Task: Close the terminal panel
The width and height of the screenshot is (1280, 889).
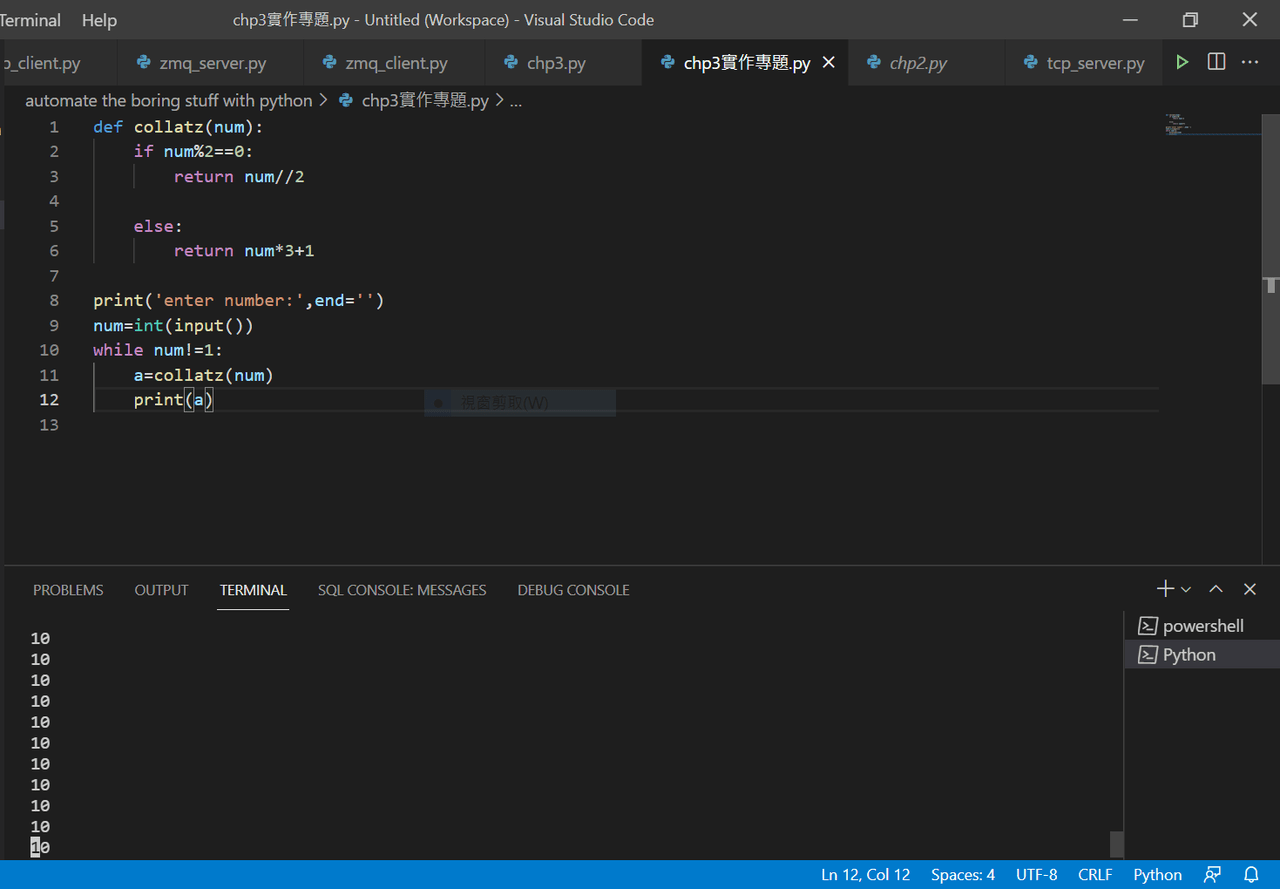Action: (1249, 589)
